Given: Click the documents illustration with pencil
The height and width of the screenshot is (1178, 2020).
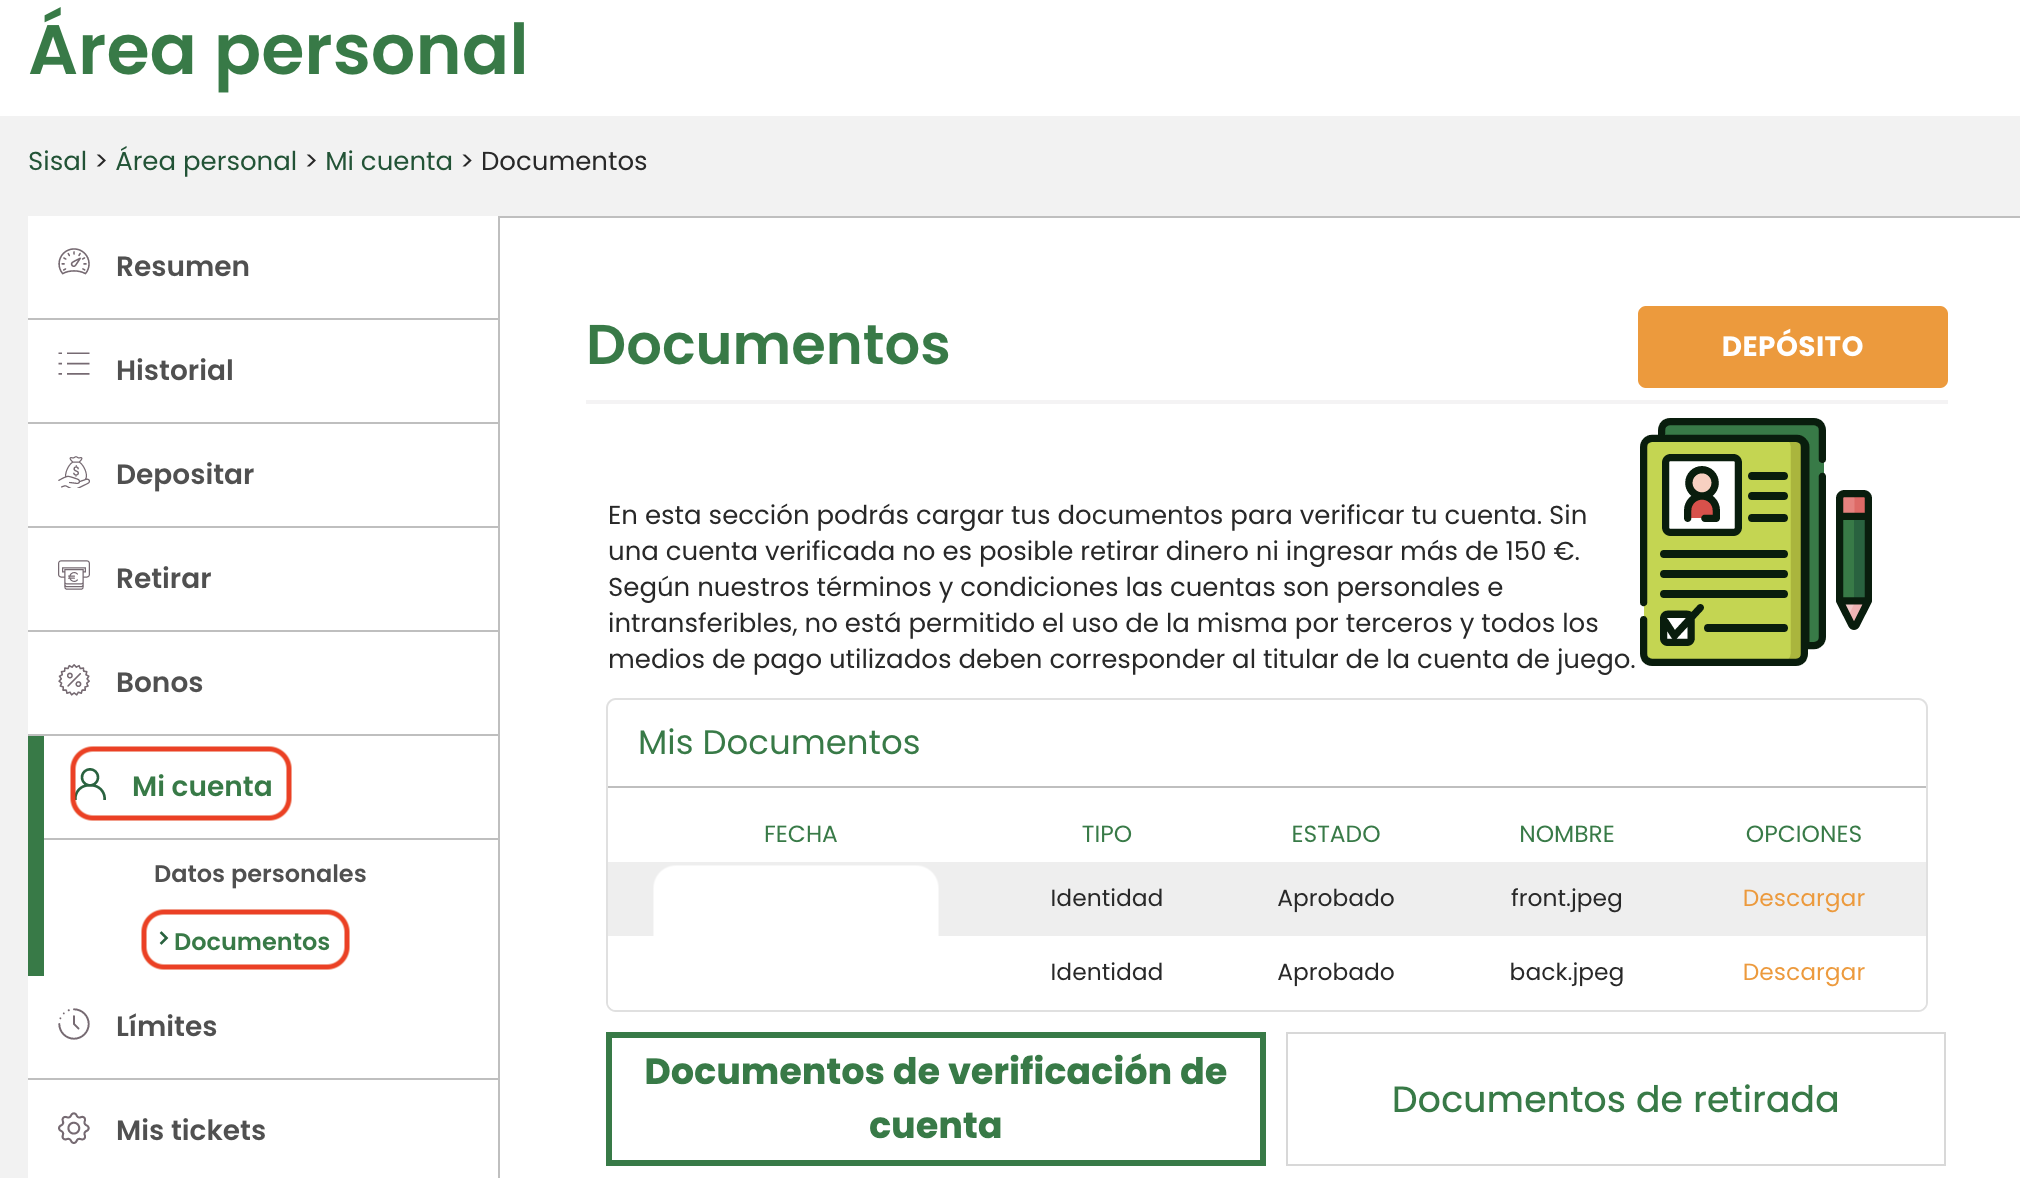Looking at the screenshot, I should (1755, 542).
